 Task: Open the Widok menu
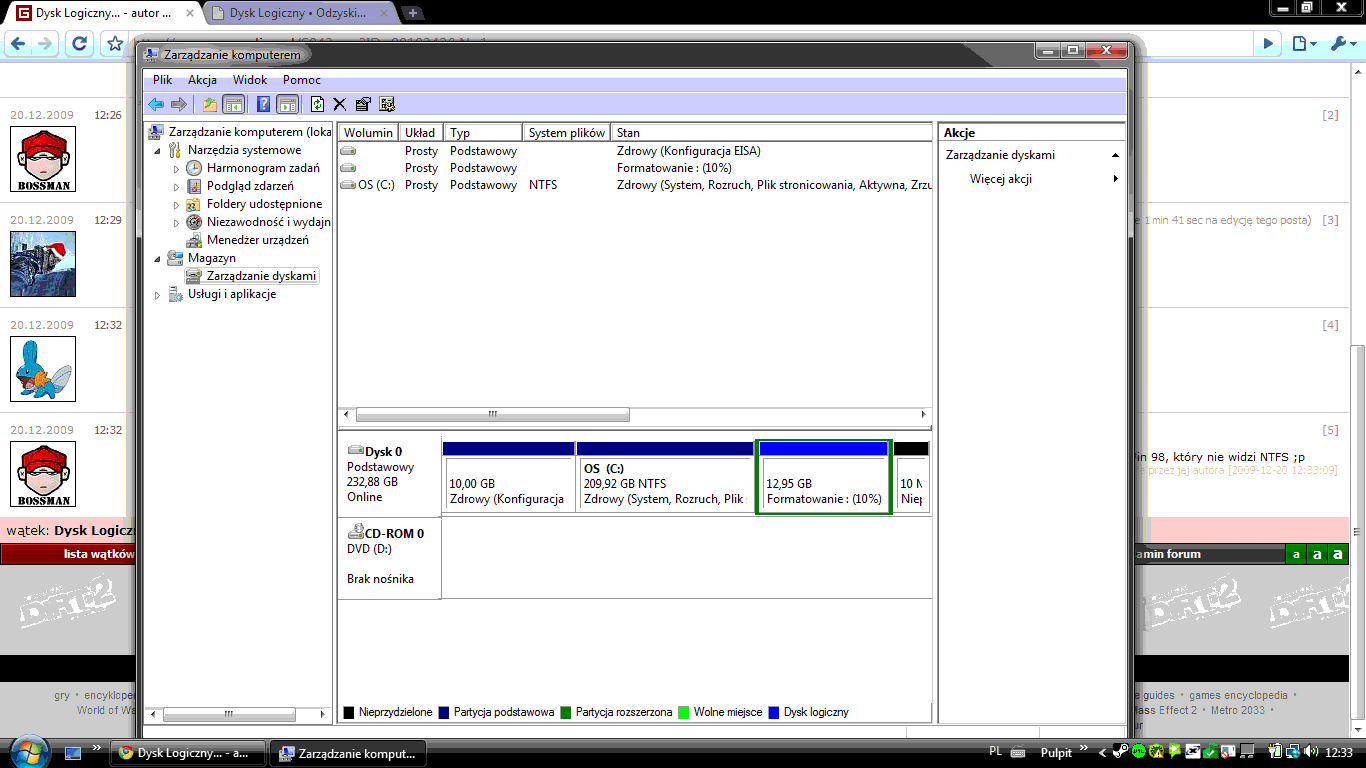click(250, 80)
